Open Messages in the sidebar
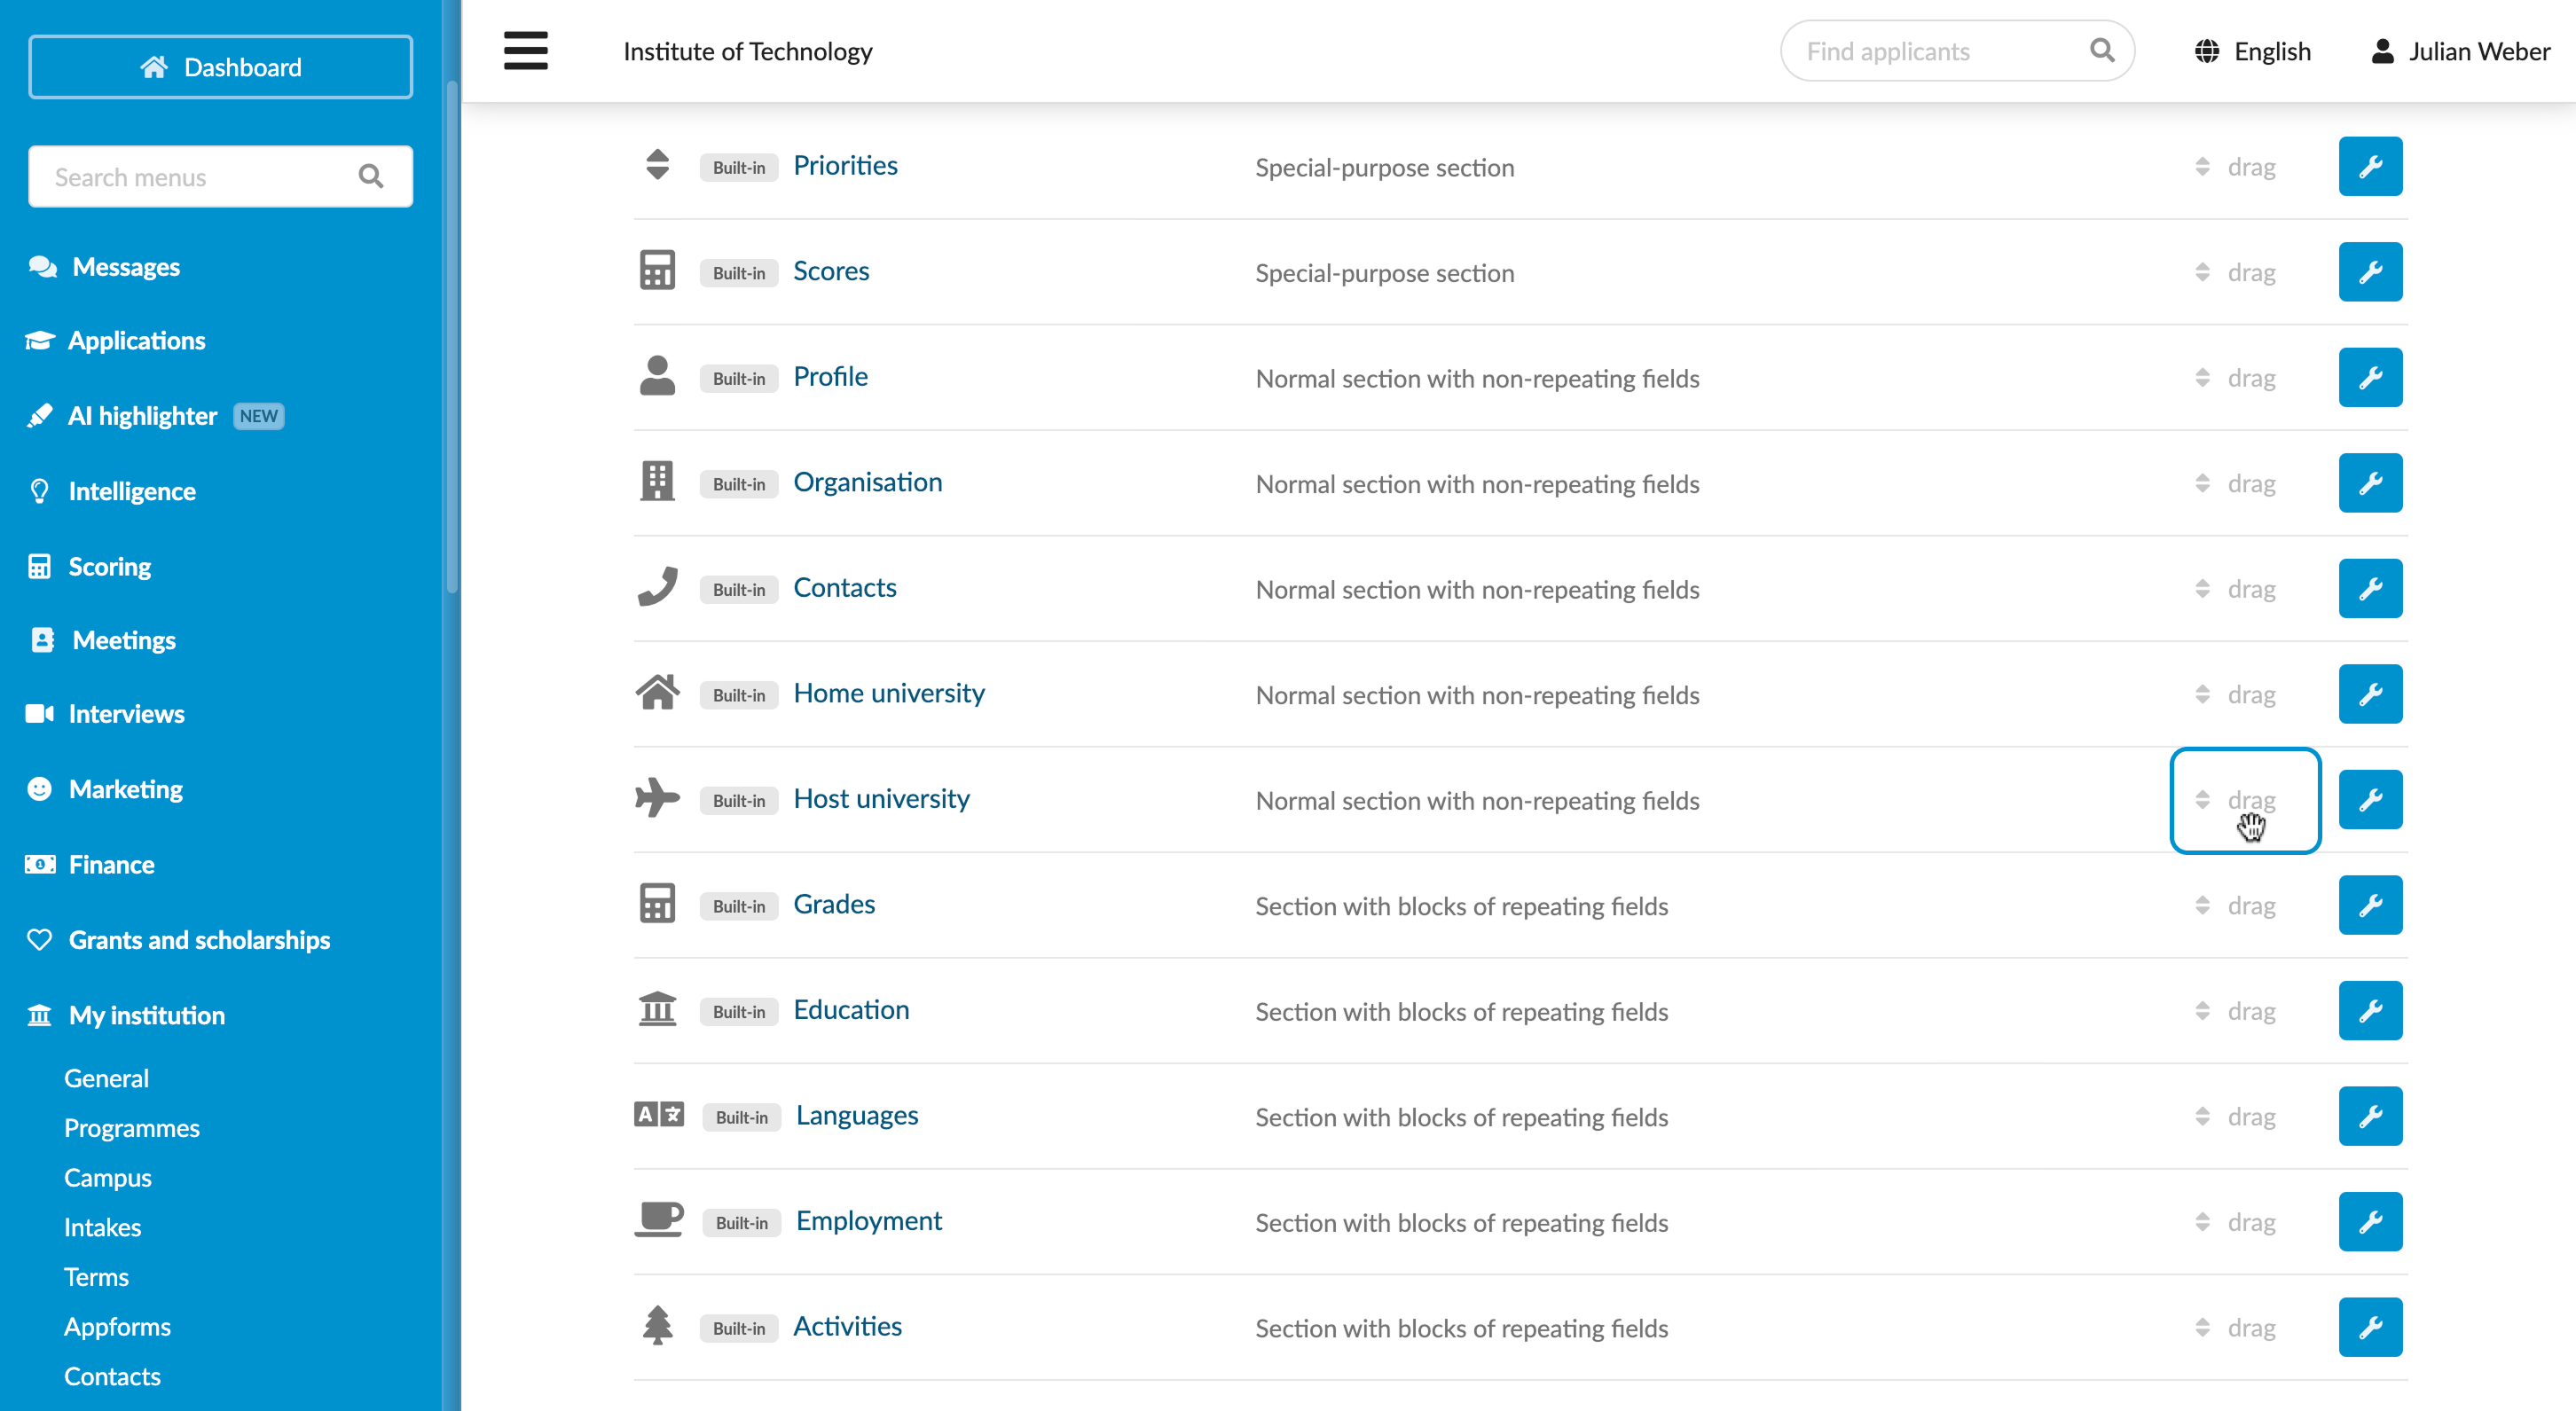The image size is (2576, 1411). pyautogui.click(x=126, y=267)
